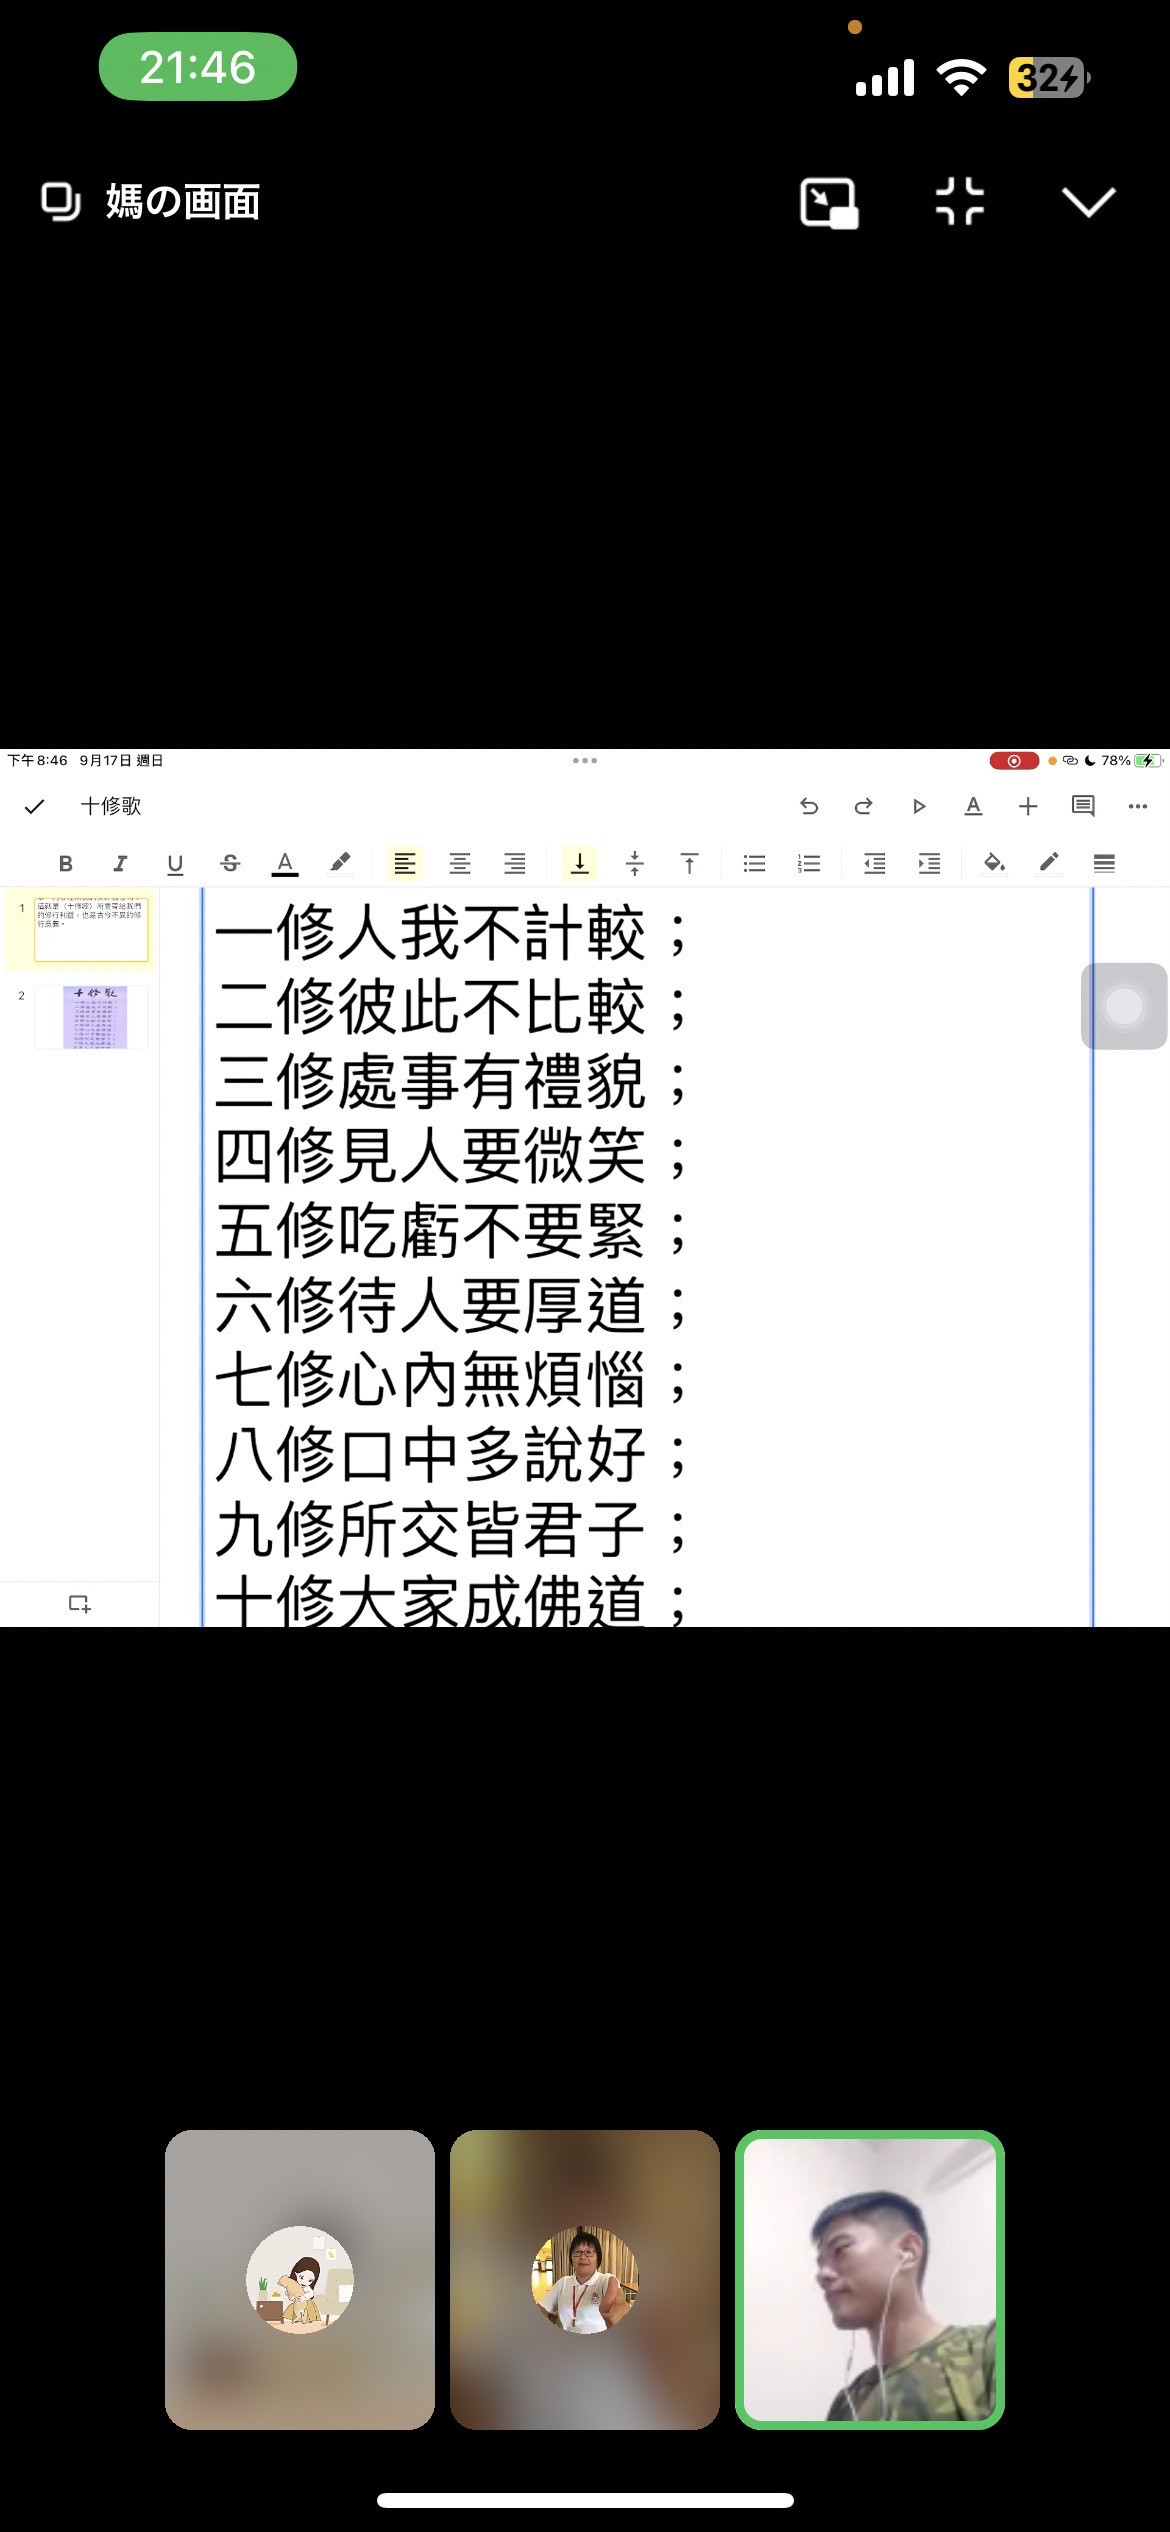
Task: Collapse the call view with the chevron
Action: coord(1087,202)
